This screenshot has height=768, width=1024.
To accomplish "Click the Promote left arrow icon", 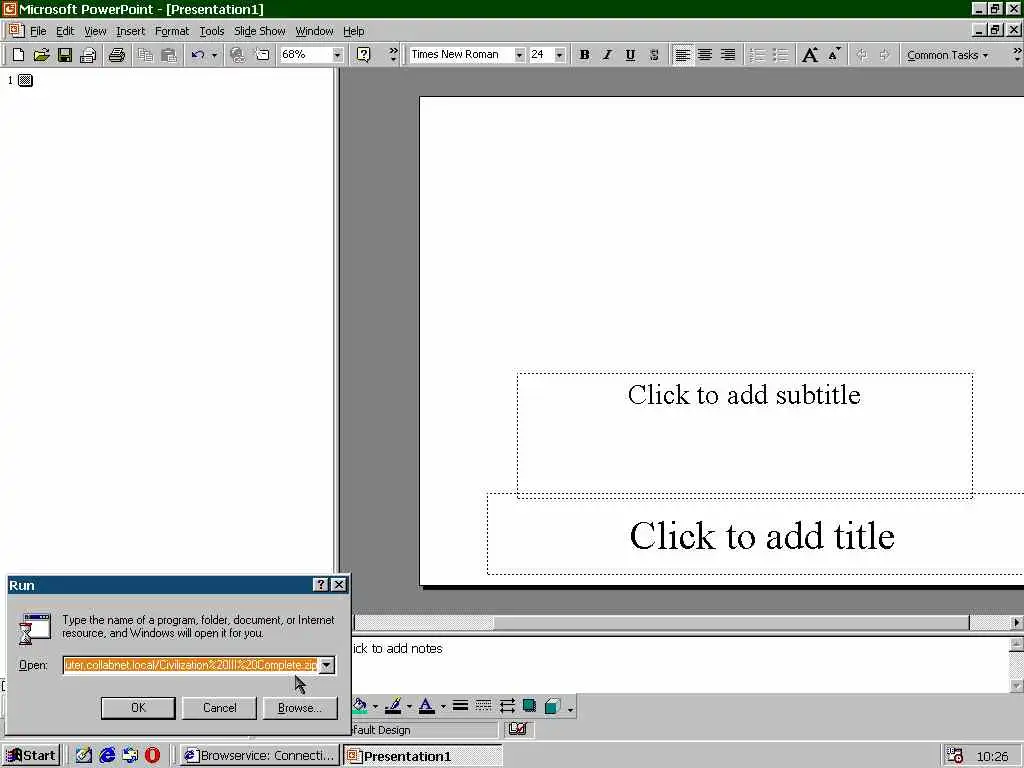I will [x=862, y=55].
